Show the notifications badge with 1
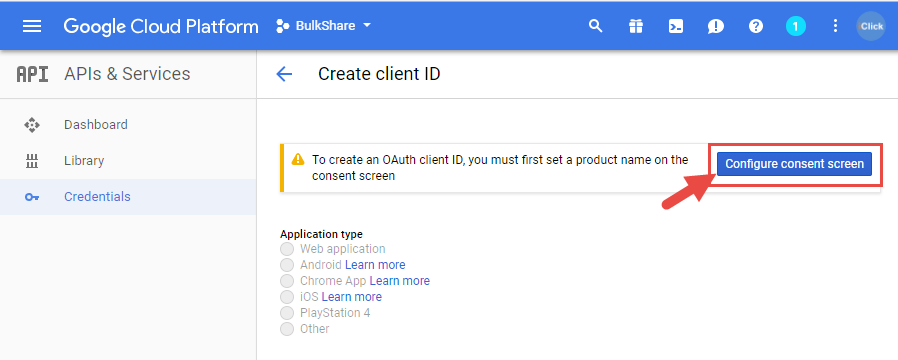Image resolution: width=898 pixels, height=360 pixels. (x=795, y=26)
